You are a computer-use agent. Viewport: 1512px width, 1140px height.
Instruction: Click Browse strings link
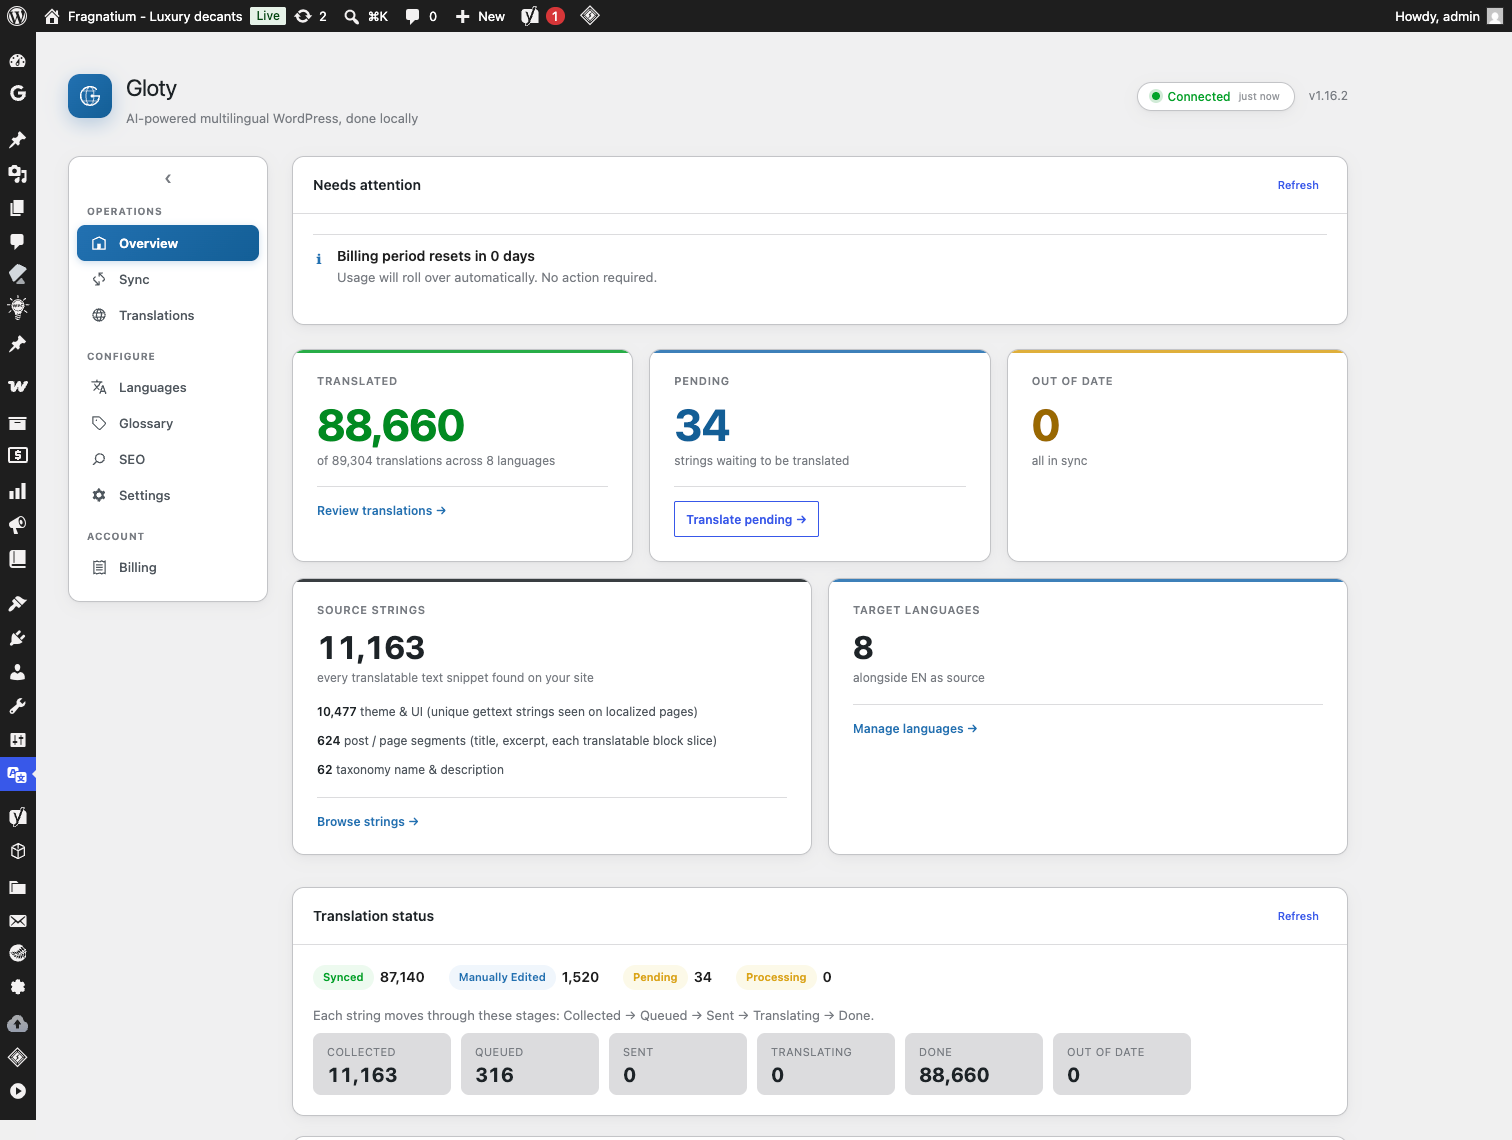point(367,821)
